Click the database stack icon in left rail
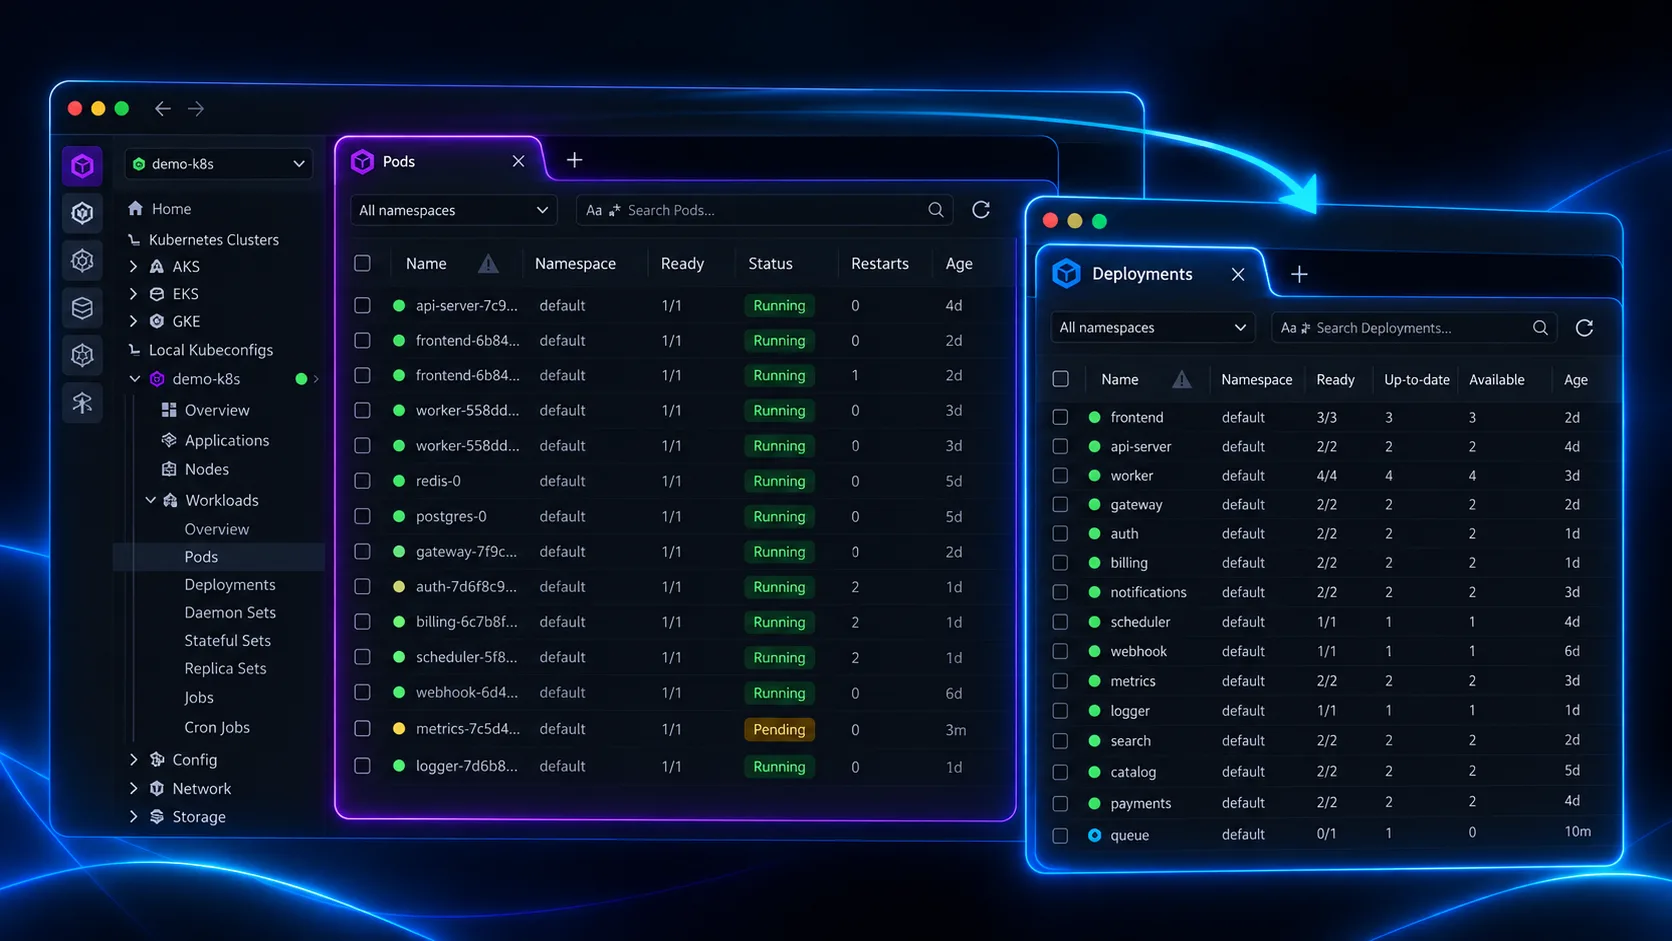The height and width of the screenshot is (941, 1672). click(x=83, y=308)
